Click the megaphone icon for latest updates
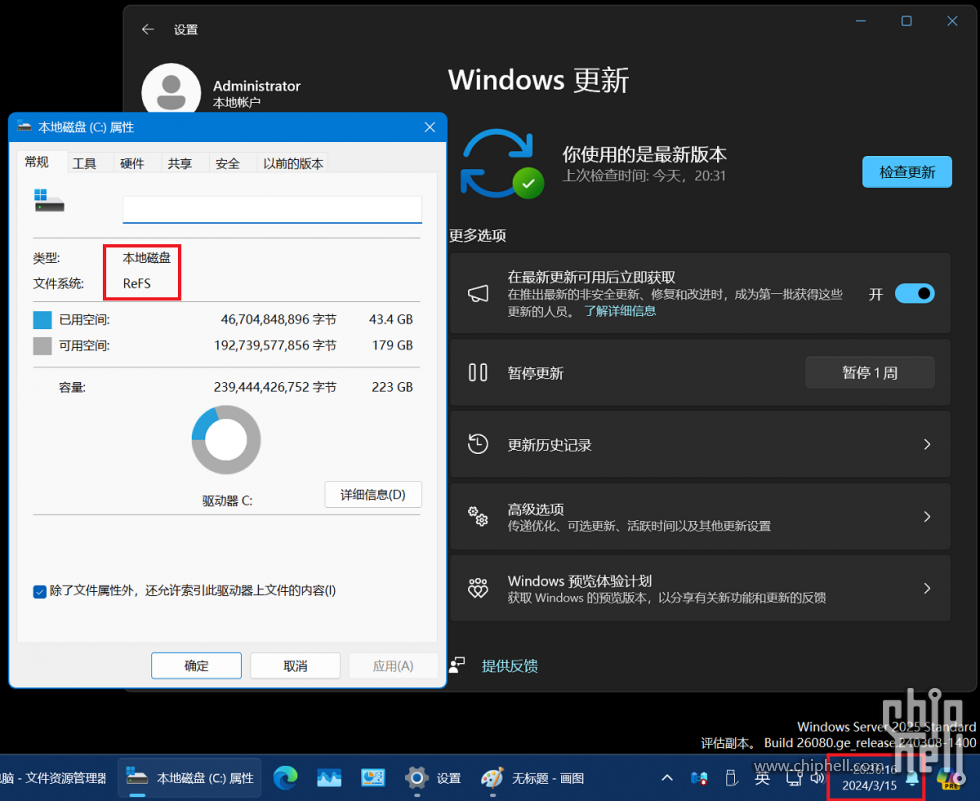 click(478, 294)
